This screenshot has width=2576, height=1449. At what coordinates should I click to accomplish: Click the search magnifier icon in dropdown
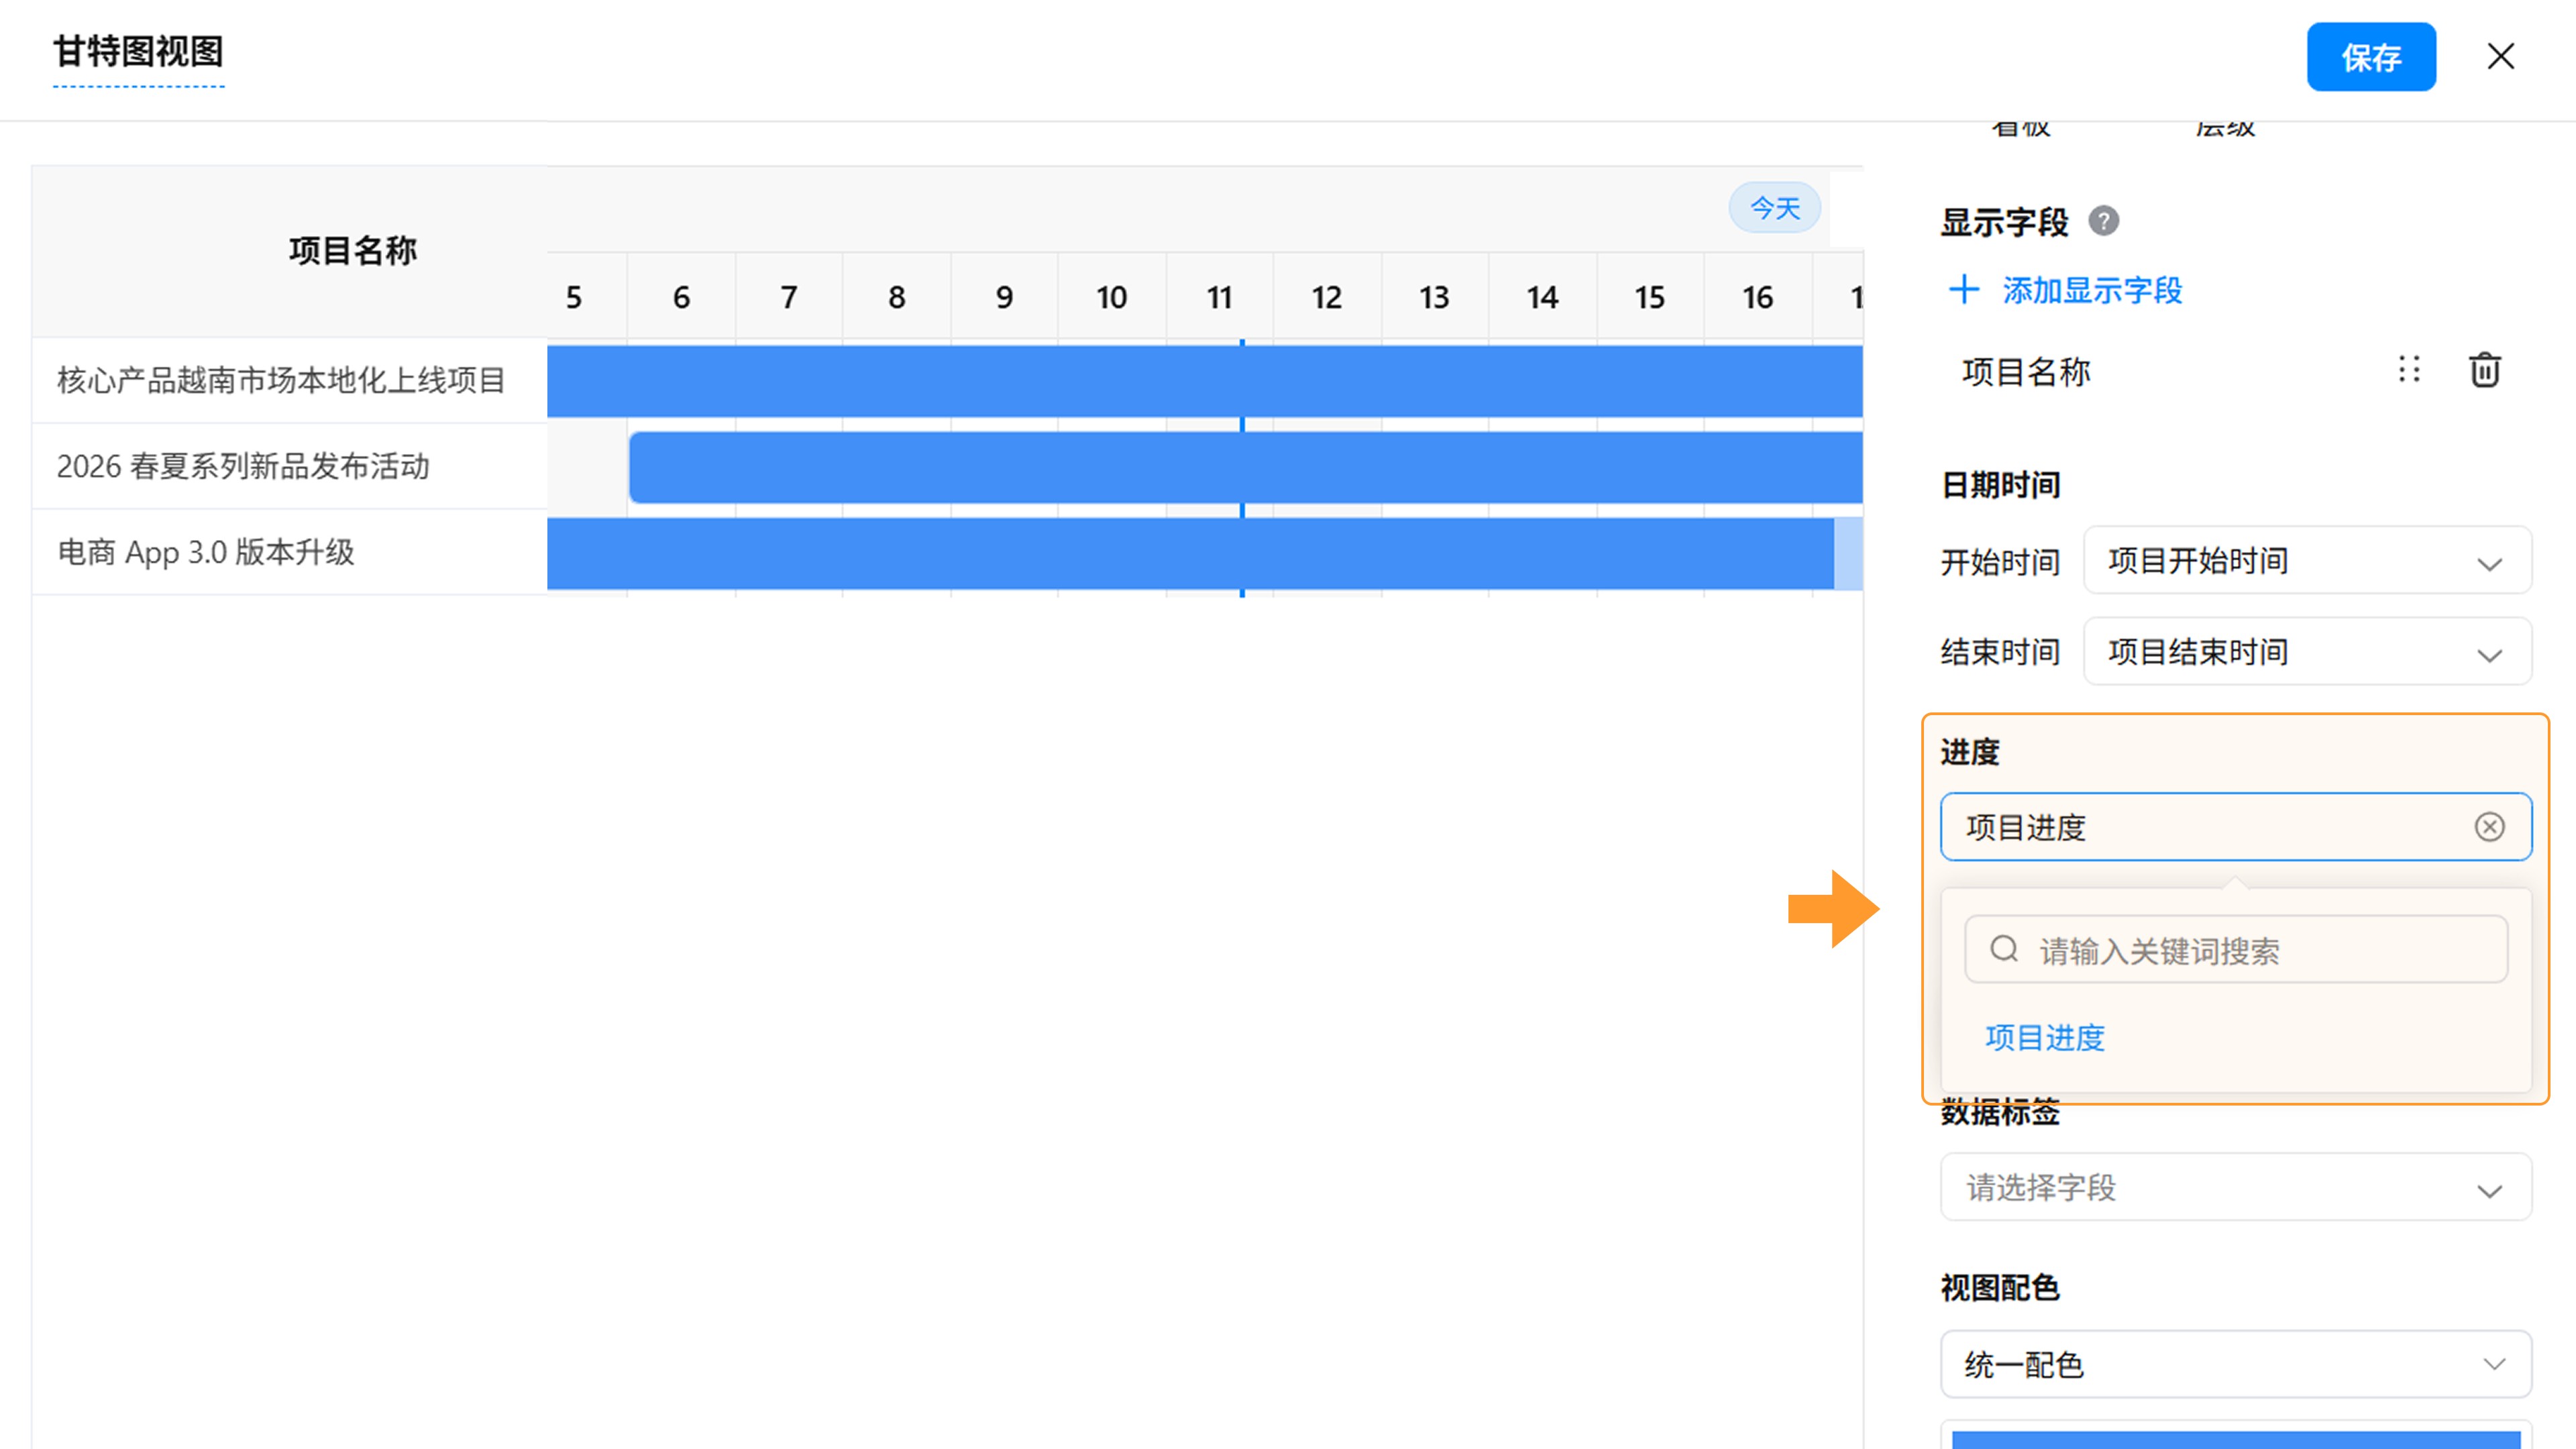[x=2004, y=949]
